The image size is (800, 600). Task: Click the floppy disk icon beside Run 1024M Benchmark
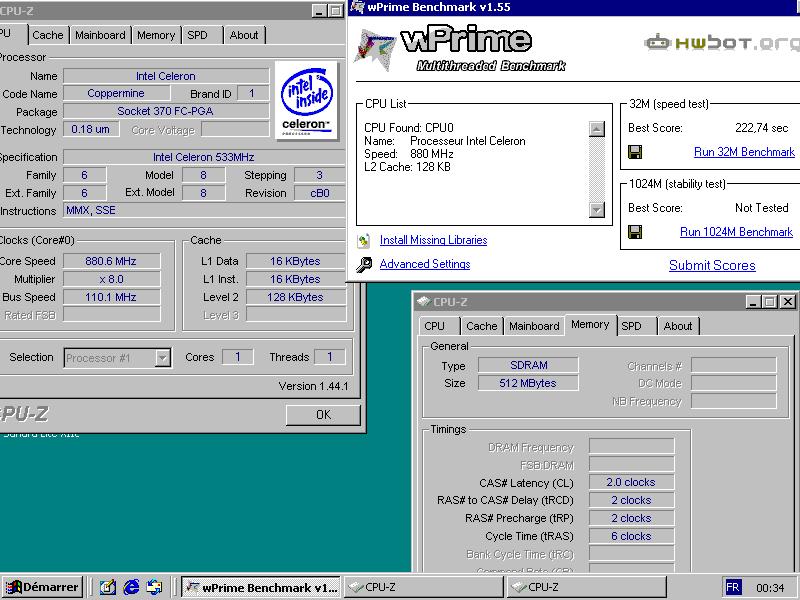pyautogui.click(x=635, y=232)
